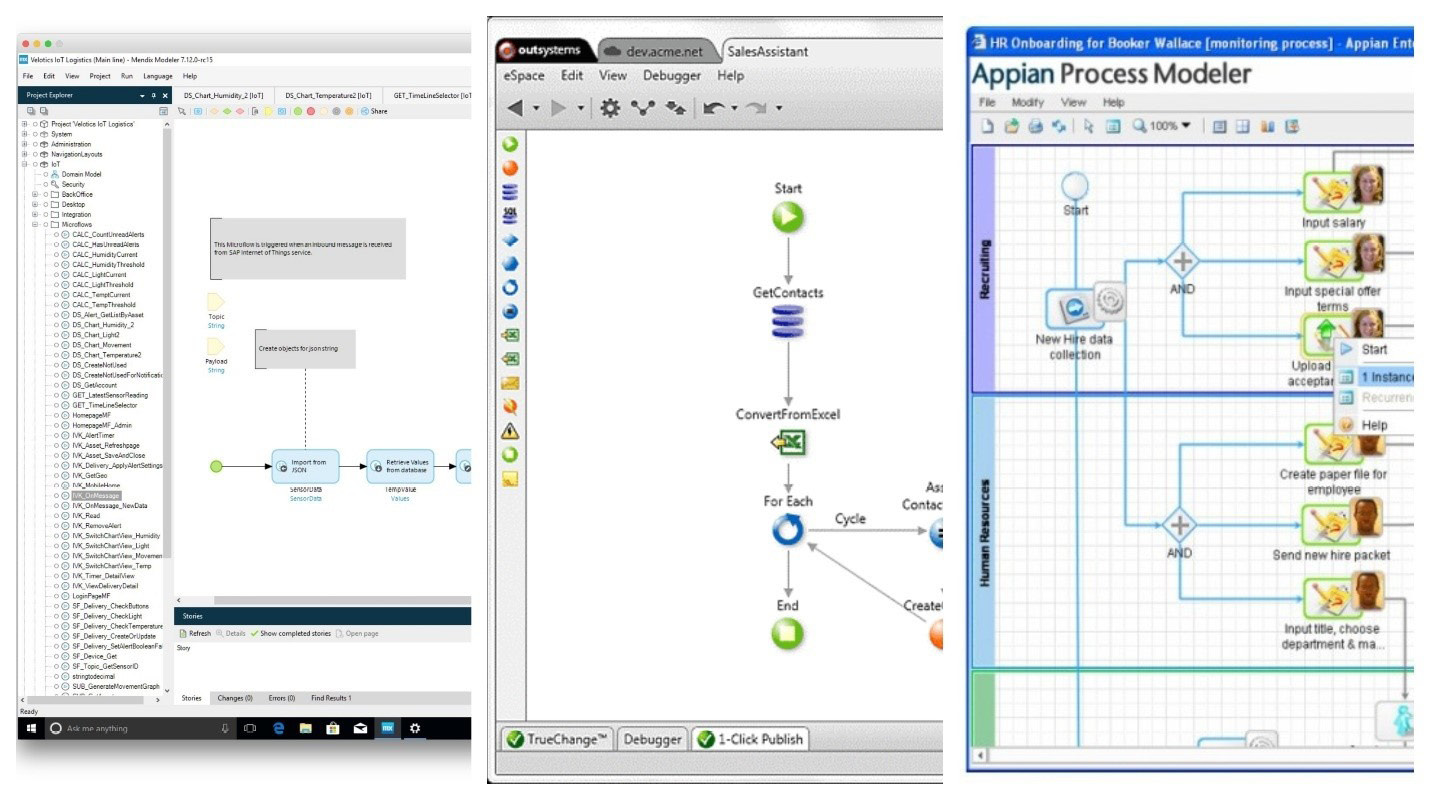Screen dimensions: 1430x800
Task: Select the warning triangle tool in OutSystems toolbox
Action: [510, 431]
